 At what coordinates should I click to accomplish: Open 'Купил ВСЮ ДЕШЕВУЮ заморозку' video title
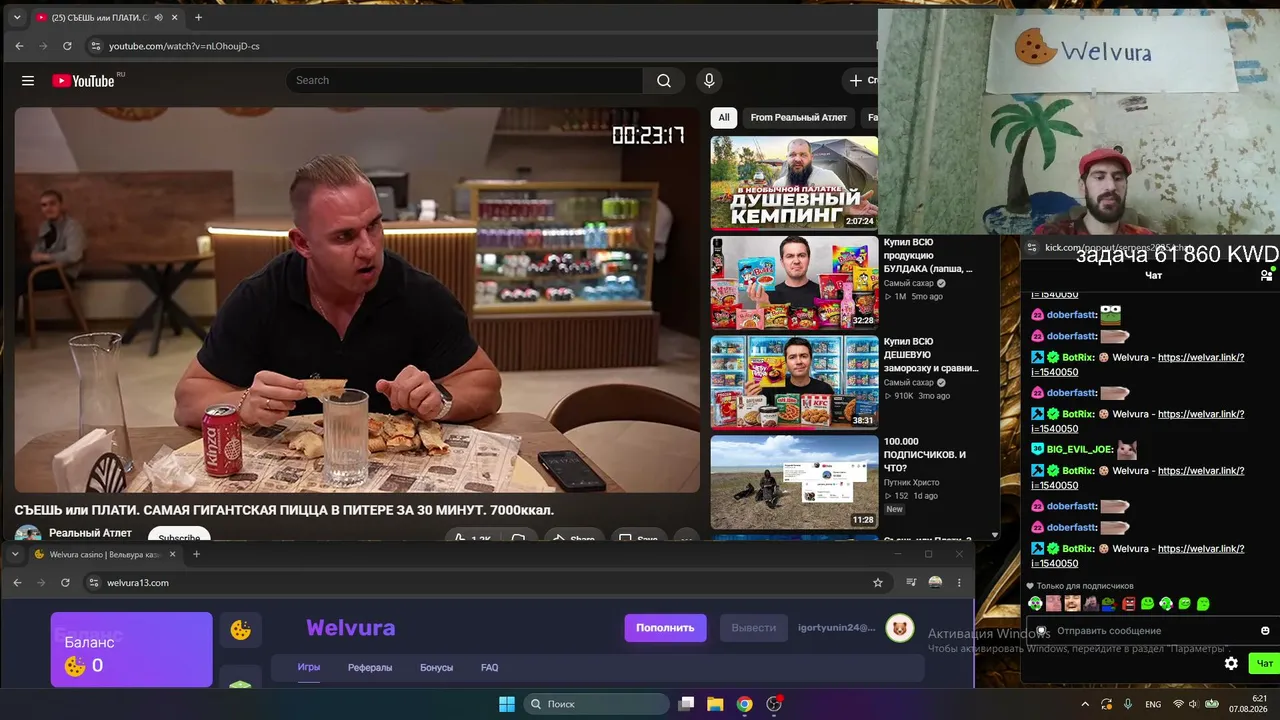pos(931,355)
